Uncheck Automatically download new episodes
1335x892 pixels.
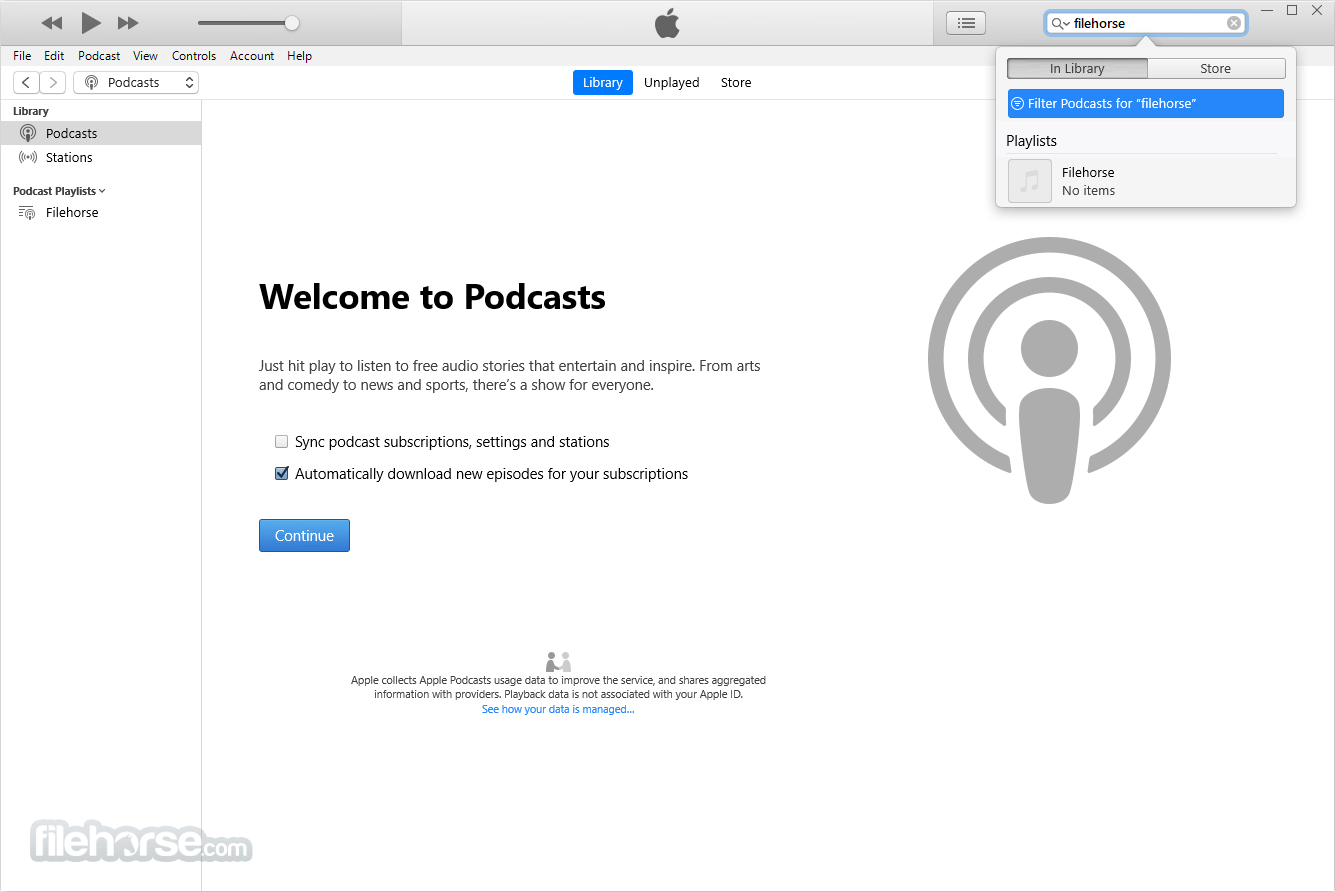coord(282,473)
